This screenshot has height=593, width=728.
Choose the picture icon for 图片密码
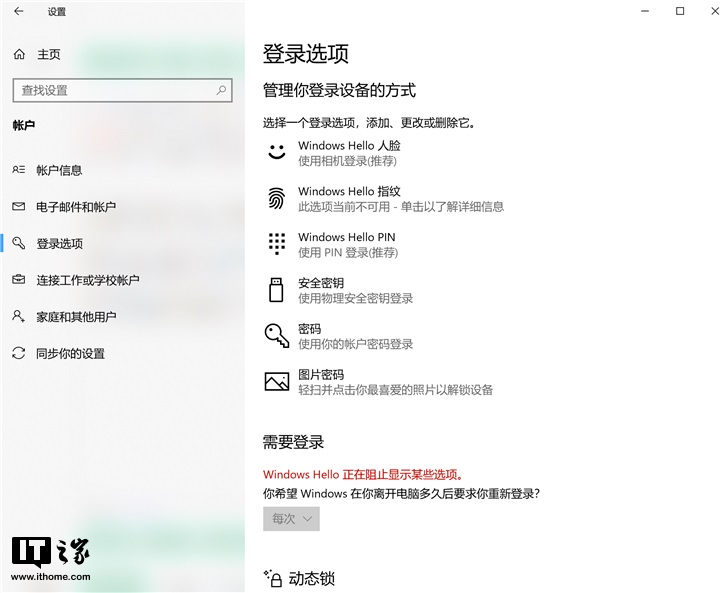pyautogui.click(x=277, y=381)
